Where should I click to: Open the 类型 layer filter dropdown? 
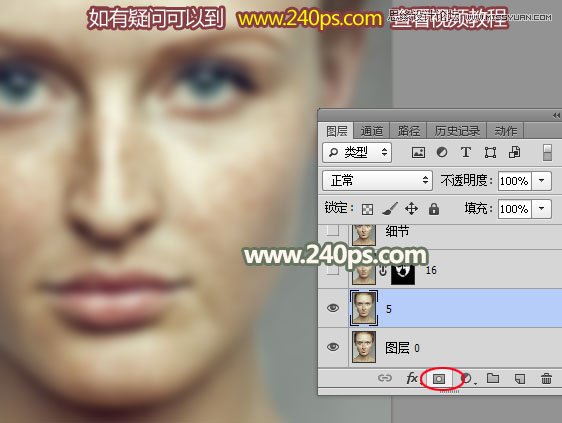(357, 153)
